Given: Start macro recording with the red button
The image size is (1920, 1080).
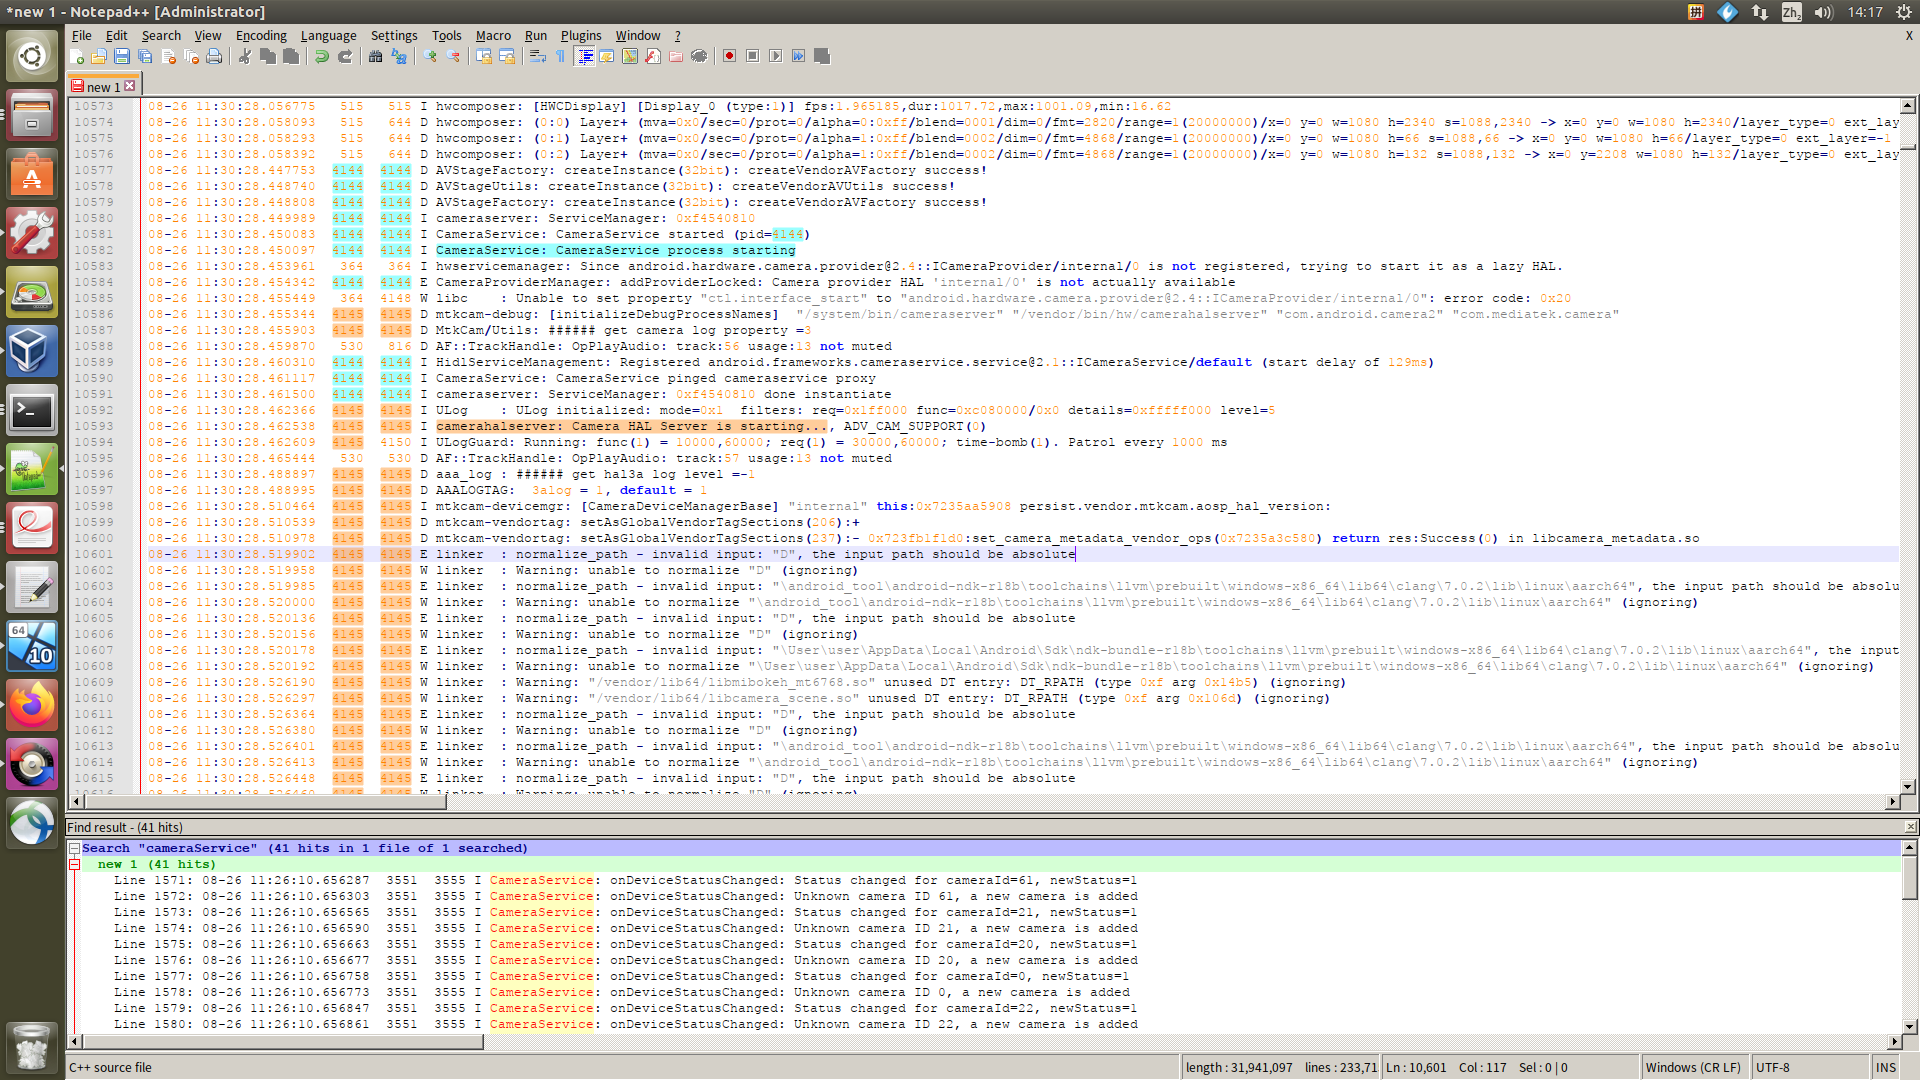Looking at the screenshot, I should coord(729,57).
